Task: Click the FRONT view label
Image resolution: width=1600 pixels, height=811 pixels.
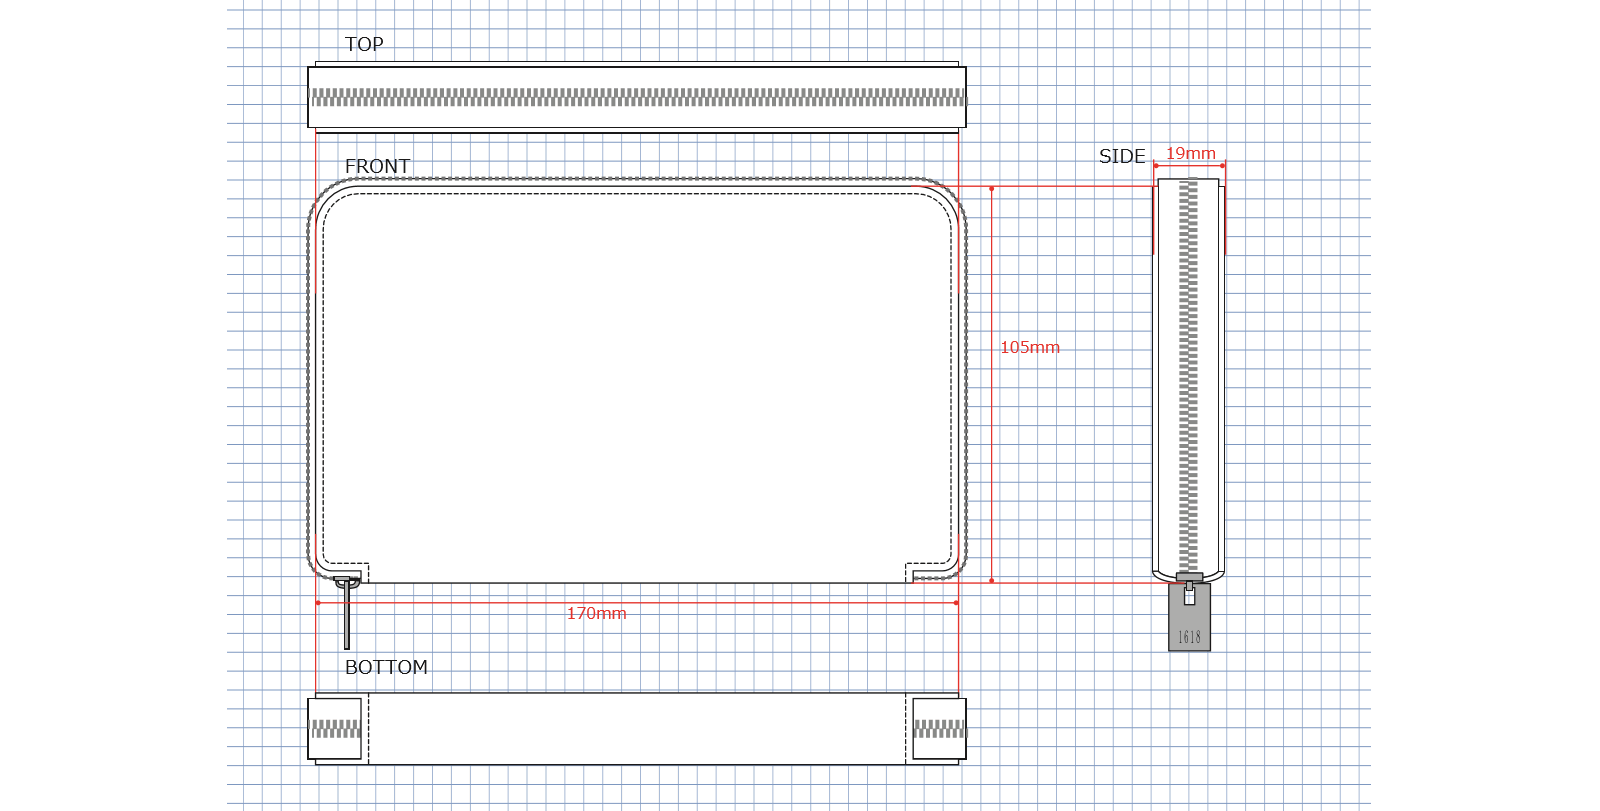Action: click(x=377, y=166)
